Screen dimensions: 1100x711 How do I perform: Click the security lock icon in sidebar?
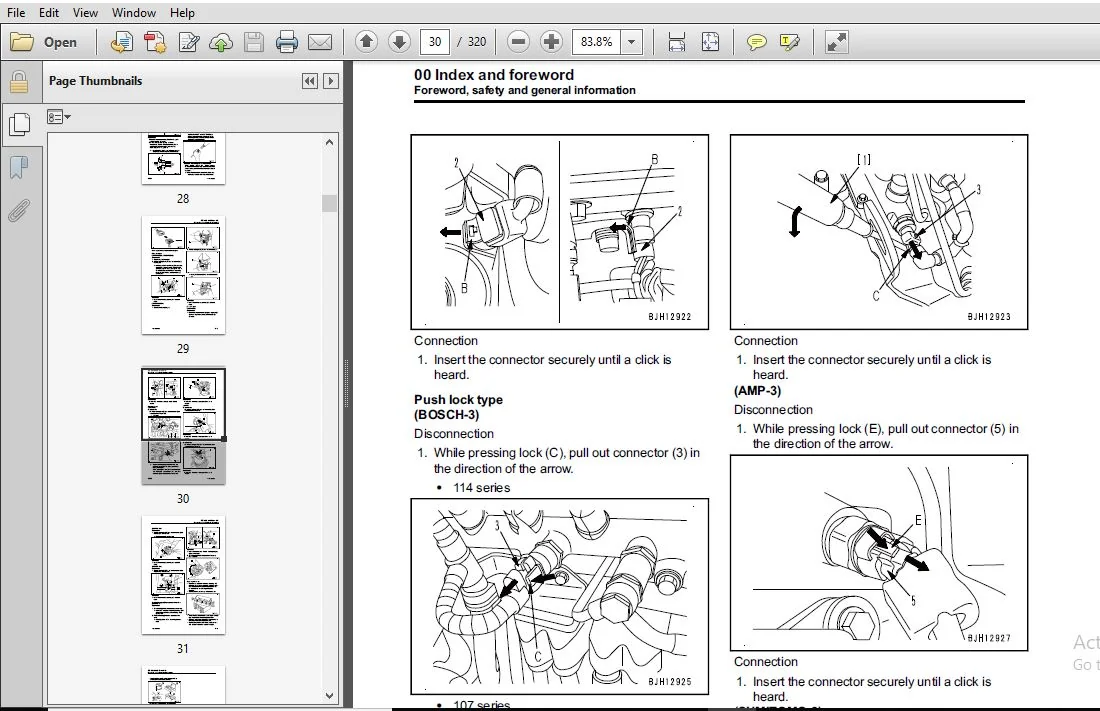coord(19,82)
